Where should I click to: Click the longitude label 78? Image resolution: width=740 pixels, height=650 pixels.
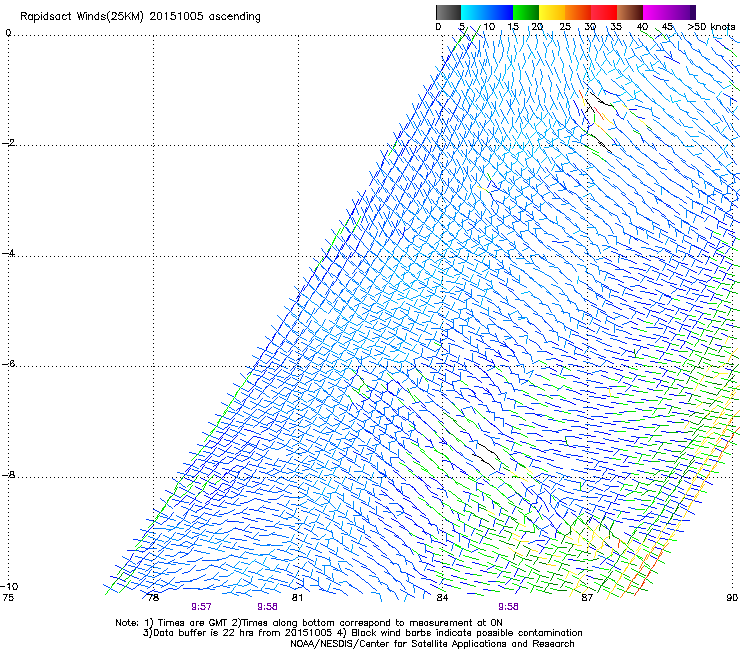pyautogui.click(x=153, y=598)
